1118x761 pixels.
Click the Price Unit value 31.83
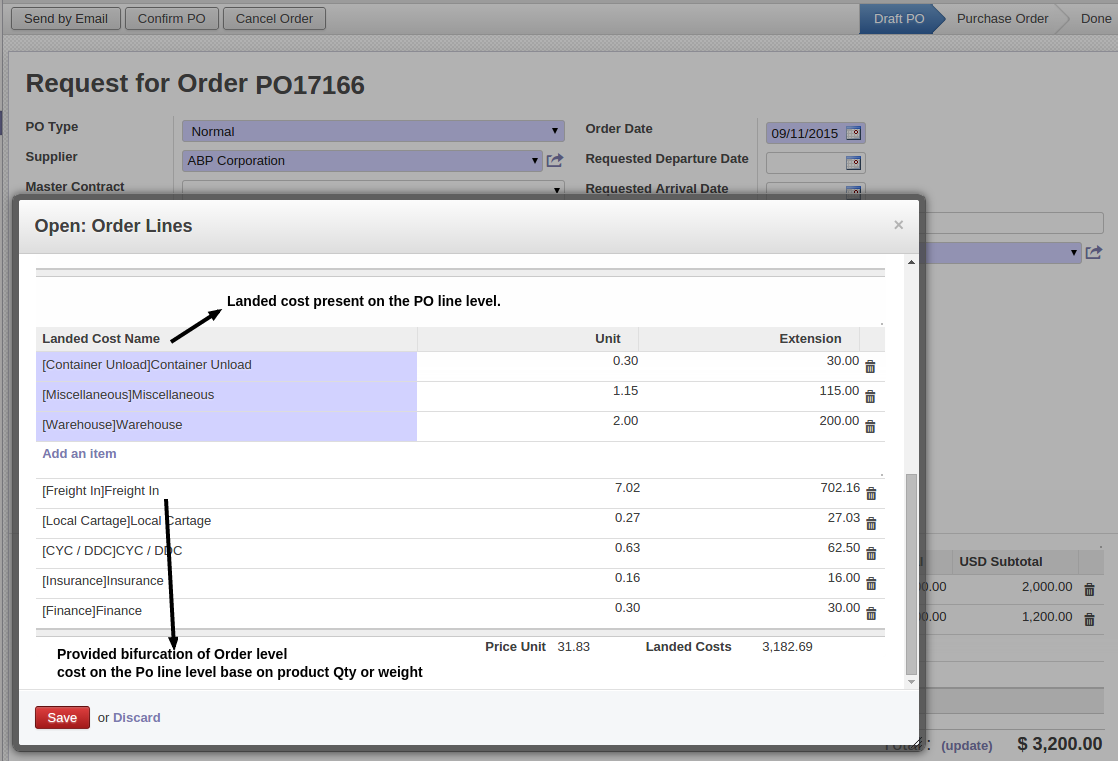pyautogui.click(x=573, y=647)
